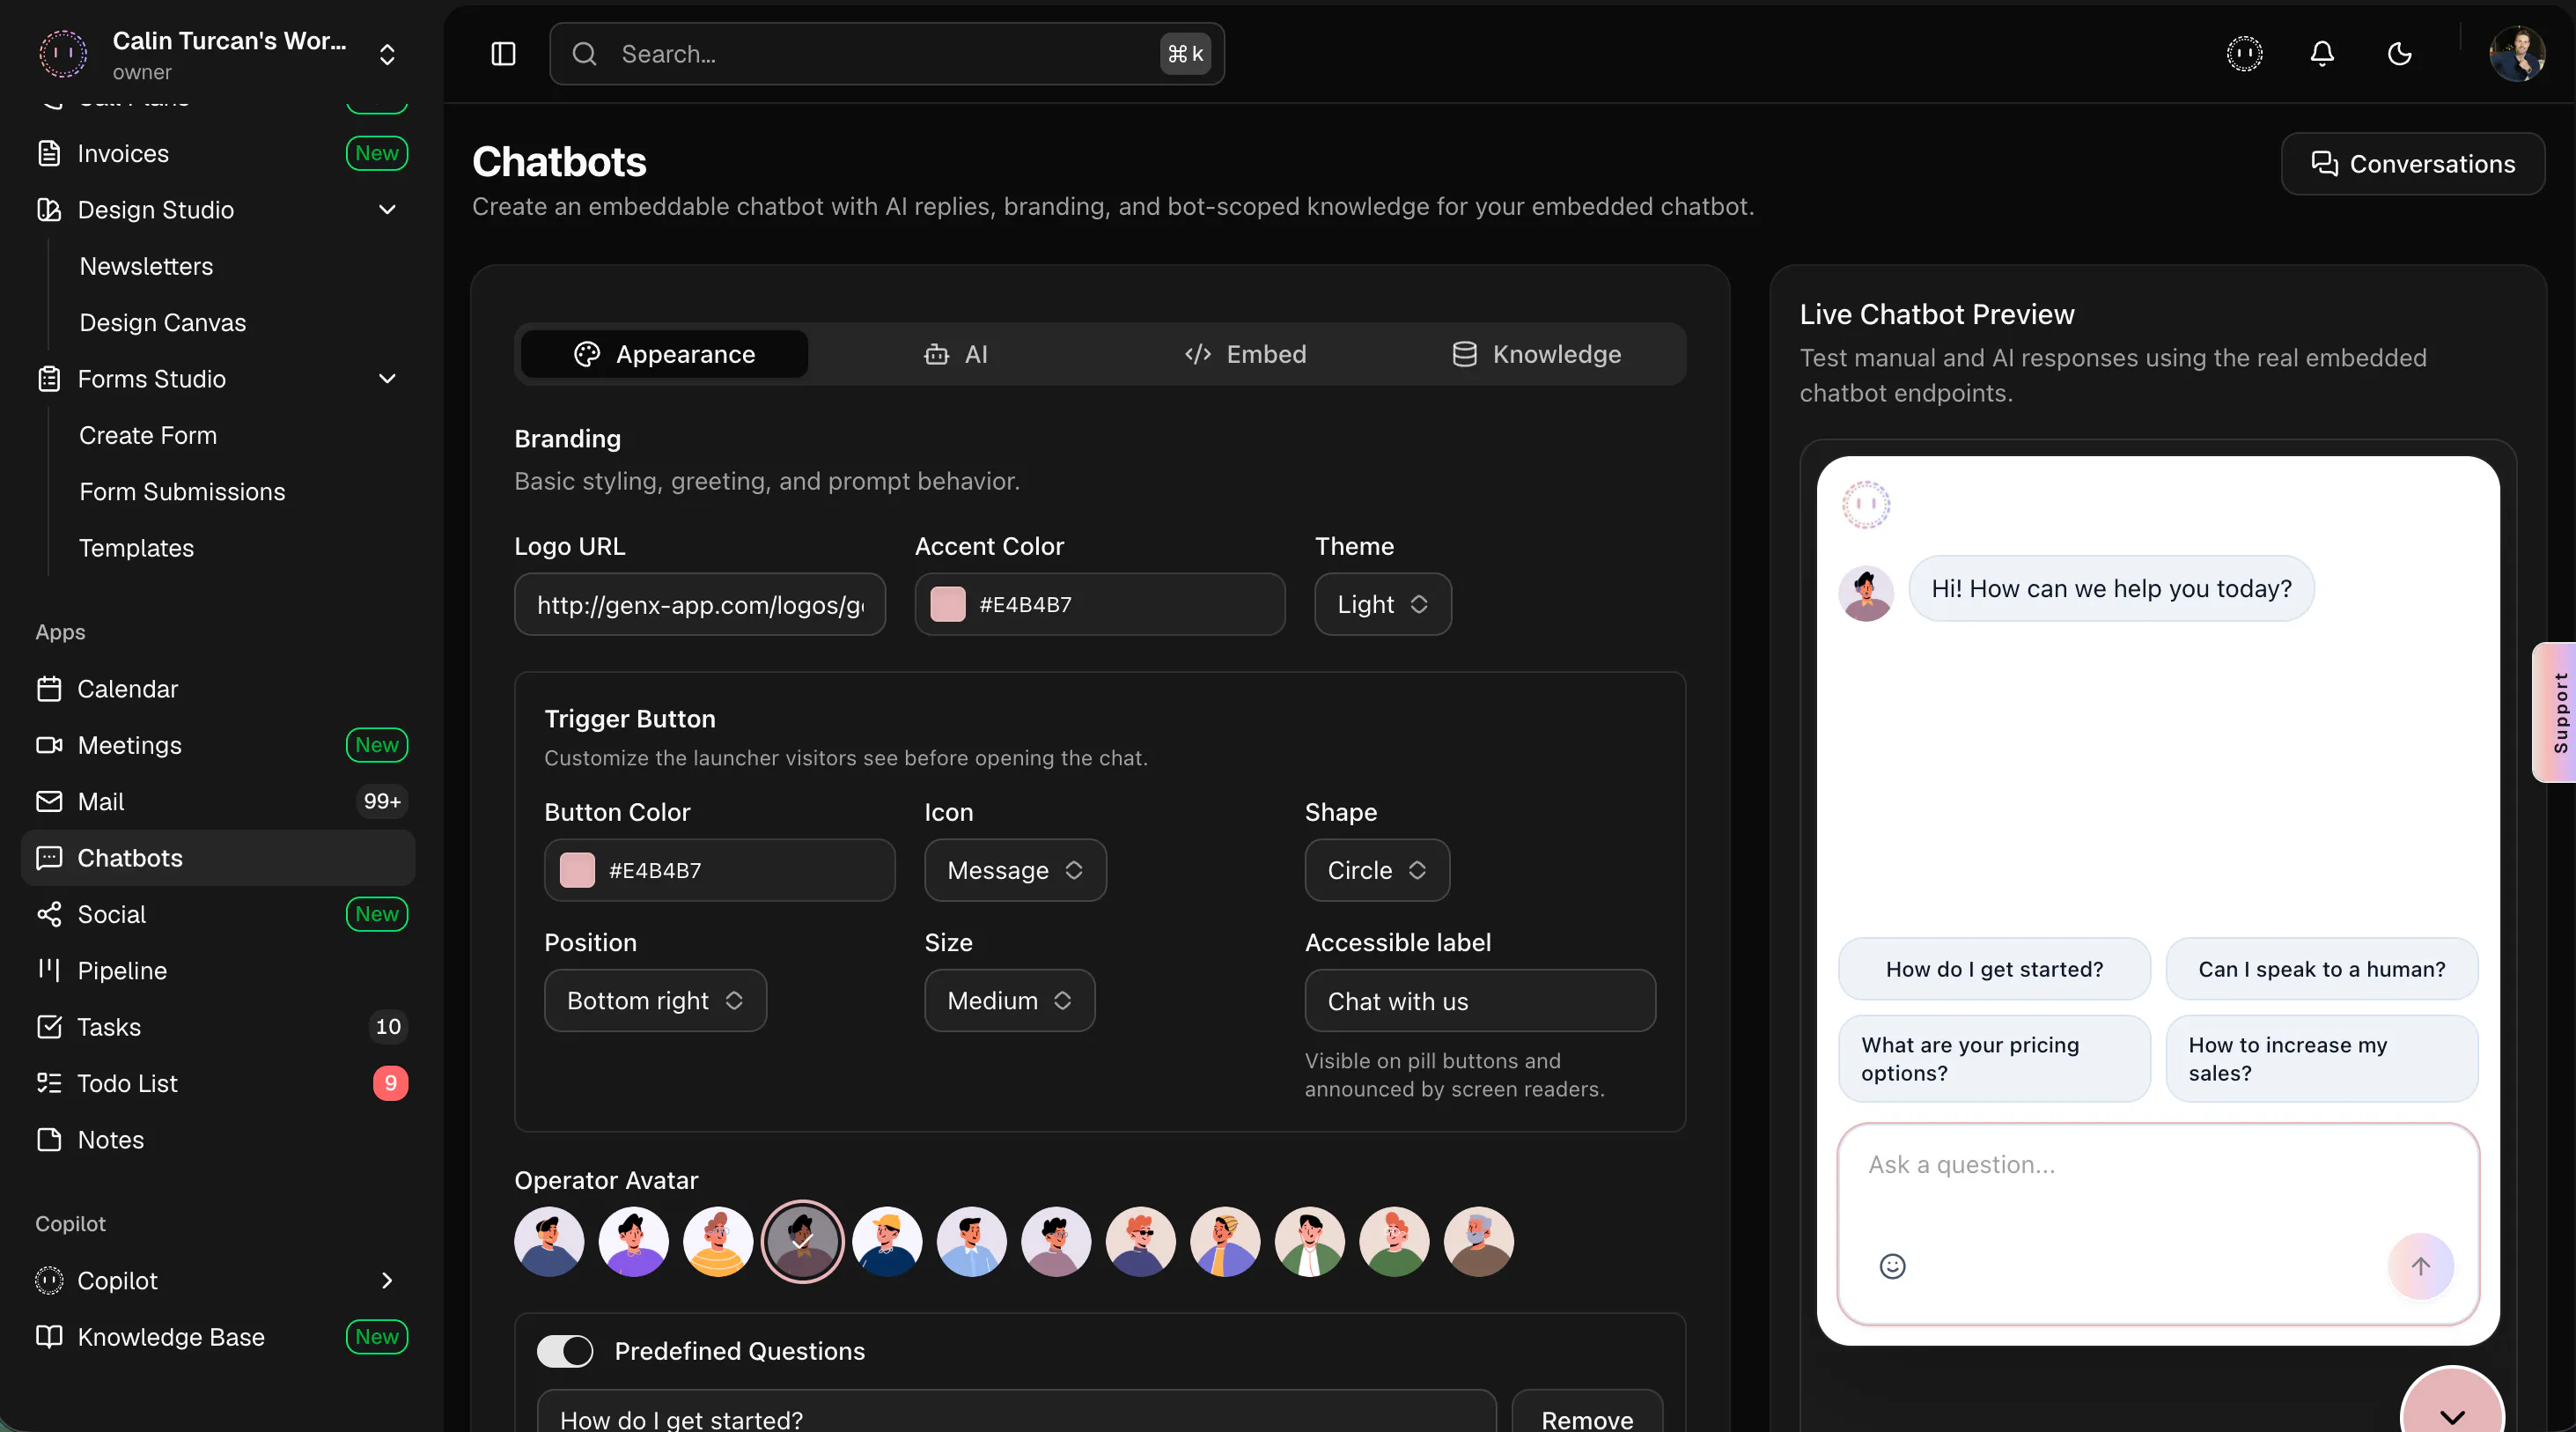The height and width of the screenshot is (1432, 2576).
Task: Select the third operator avatar with glasses
Action: coord(718,1241)
